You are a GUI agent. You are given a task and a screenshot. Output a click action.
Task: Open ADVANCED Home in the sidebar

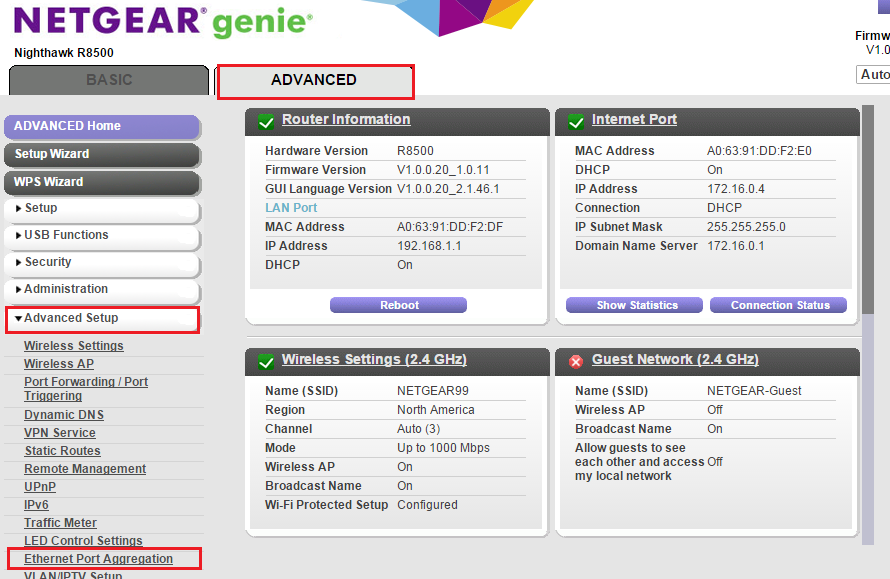[x=102, y=126]
